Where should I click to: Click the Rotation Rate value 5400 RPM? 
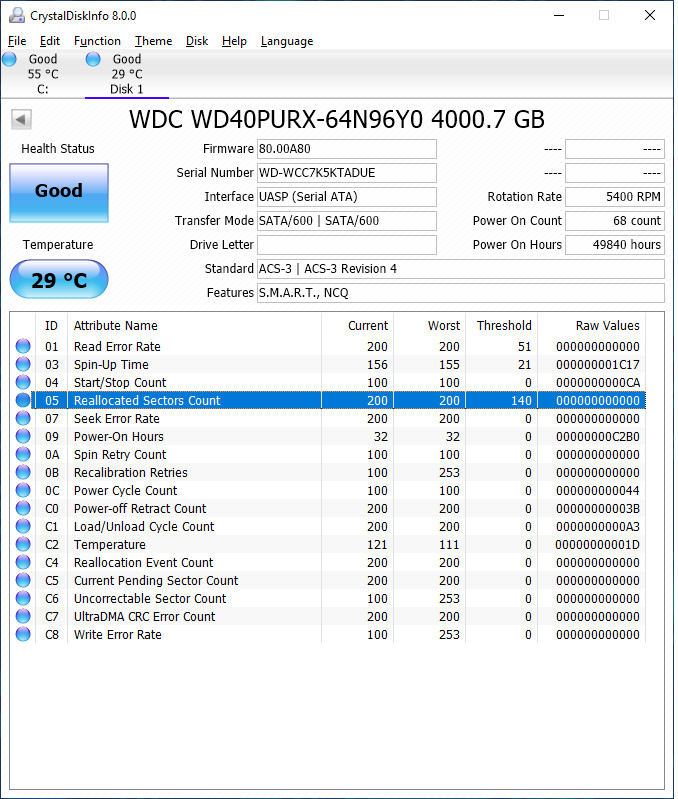tap(615, 197)
